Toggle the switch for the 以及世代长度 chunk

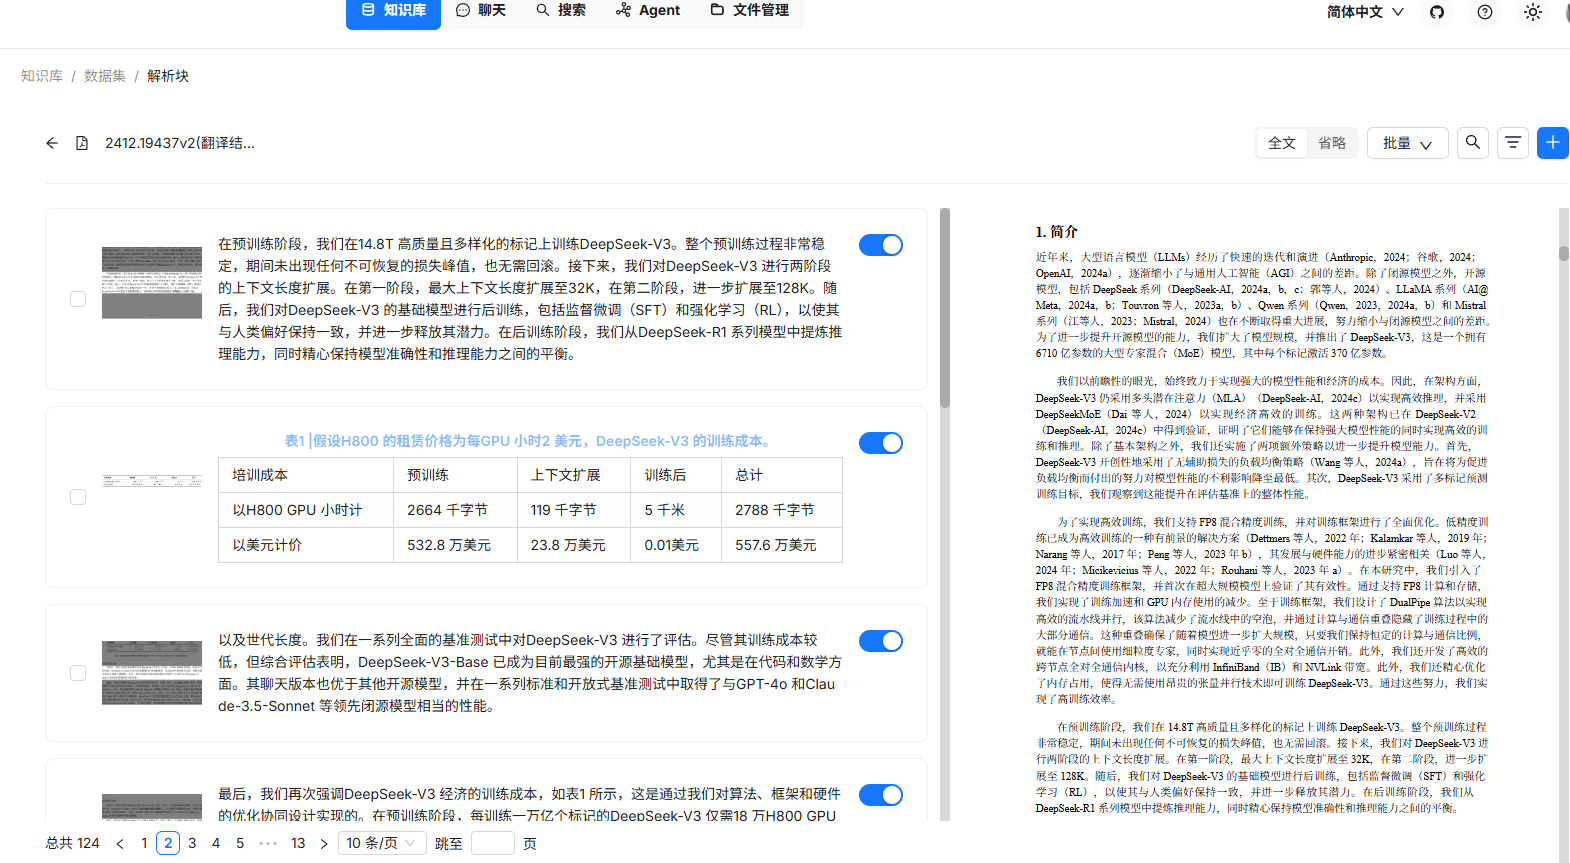(x=881, y=641)
